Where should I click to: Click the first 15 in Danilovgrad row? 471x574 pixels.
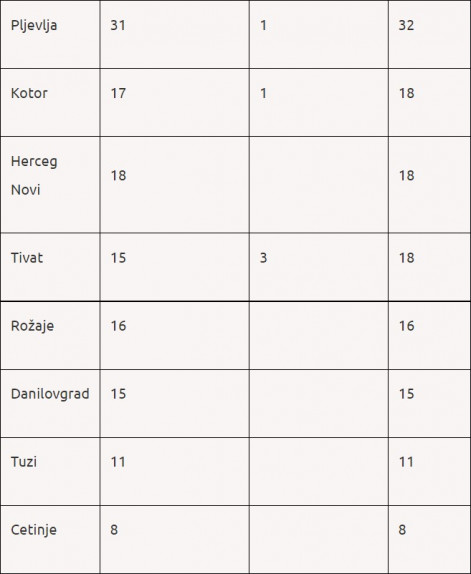(118, 394)
